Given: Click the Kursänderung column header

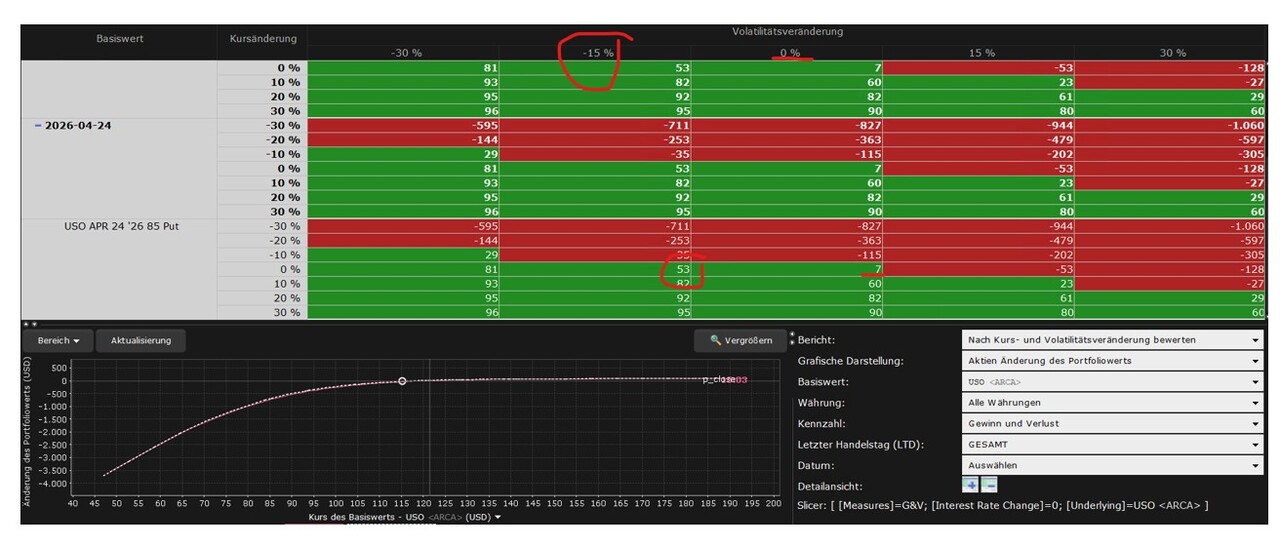Looking at the screenshot, I should 262,38.
